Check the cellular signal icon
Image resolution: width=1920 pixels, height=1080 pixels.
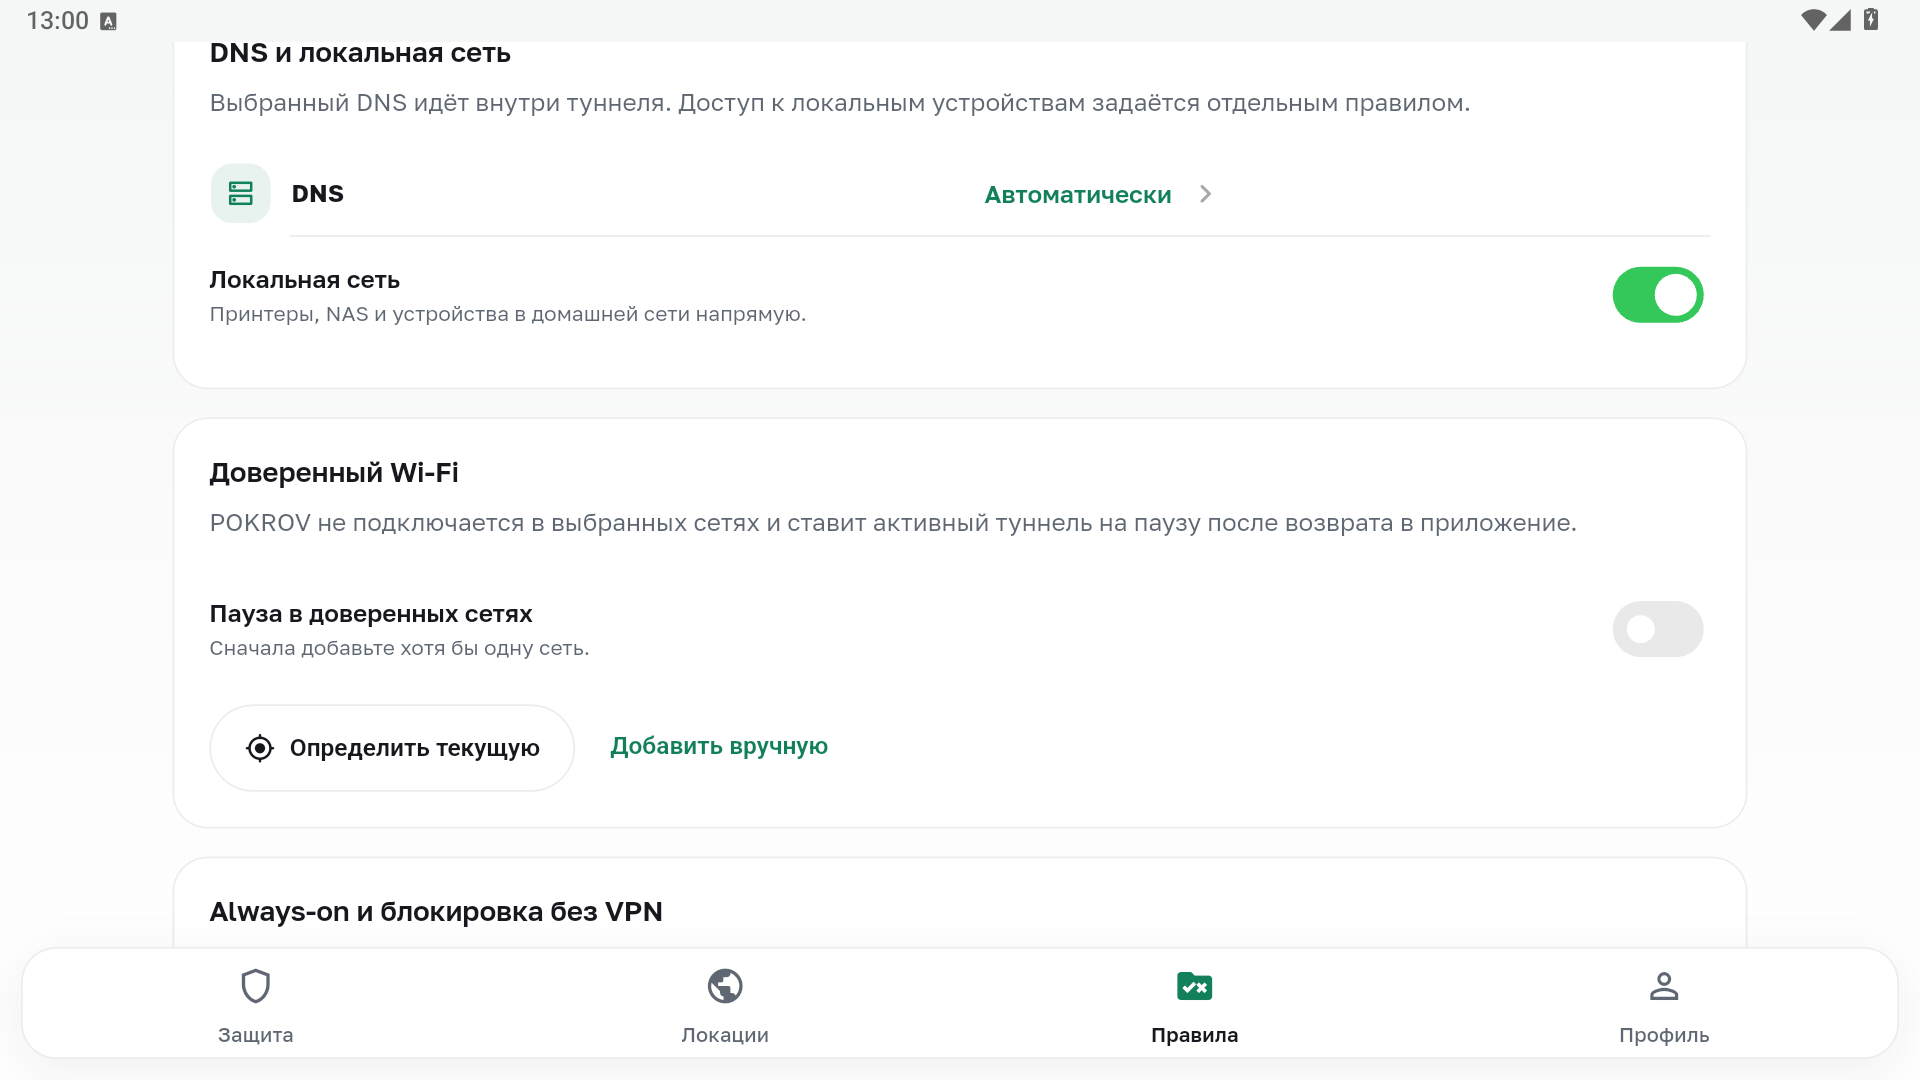[1840, 20]
